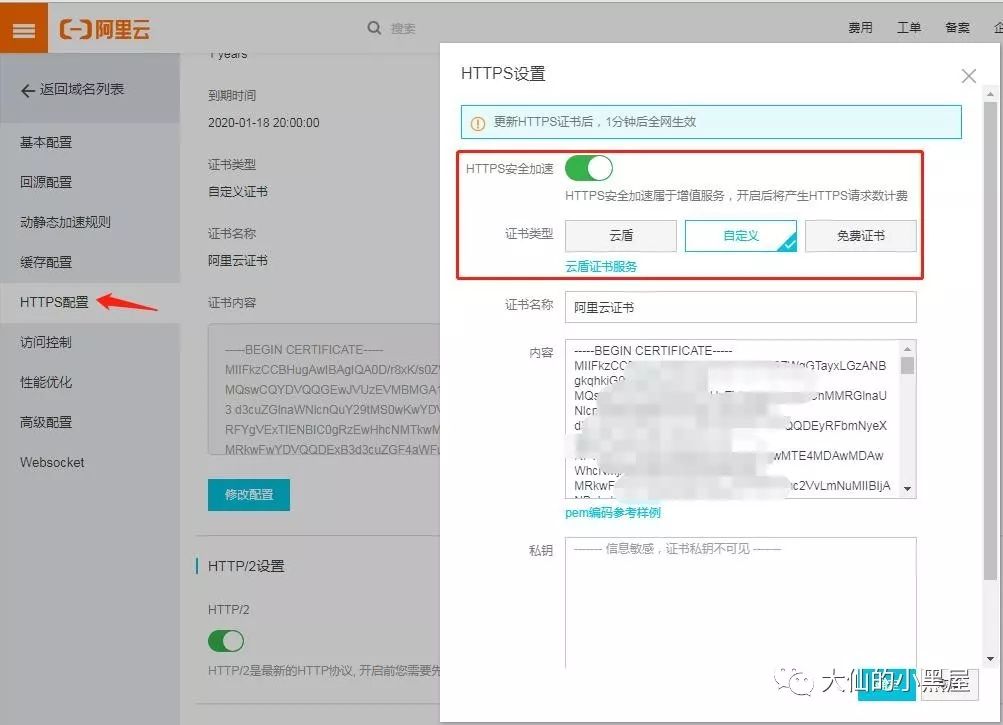Open 性能优化 in sidebar
Viewport: 1003px width, 725px height.
(x=46, y=383)
